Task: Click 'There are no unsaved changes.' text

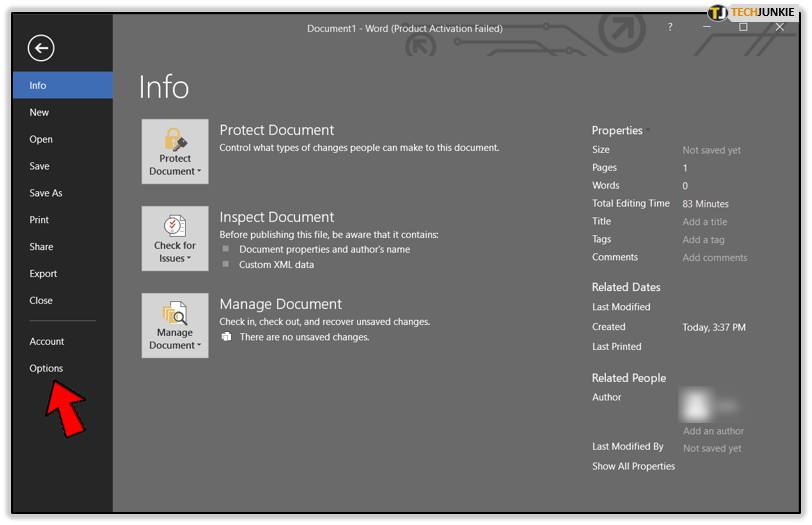Action: pos(304,337)
